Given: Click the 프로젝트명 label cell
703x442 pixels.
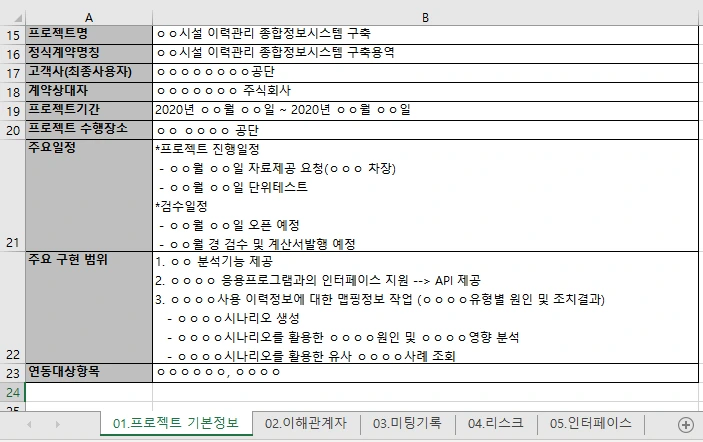Looking at the screenshot, I should pos(89,35).
